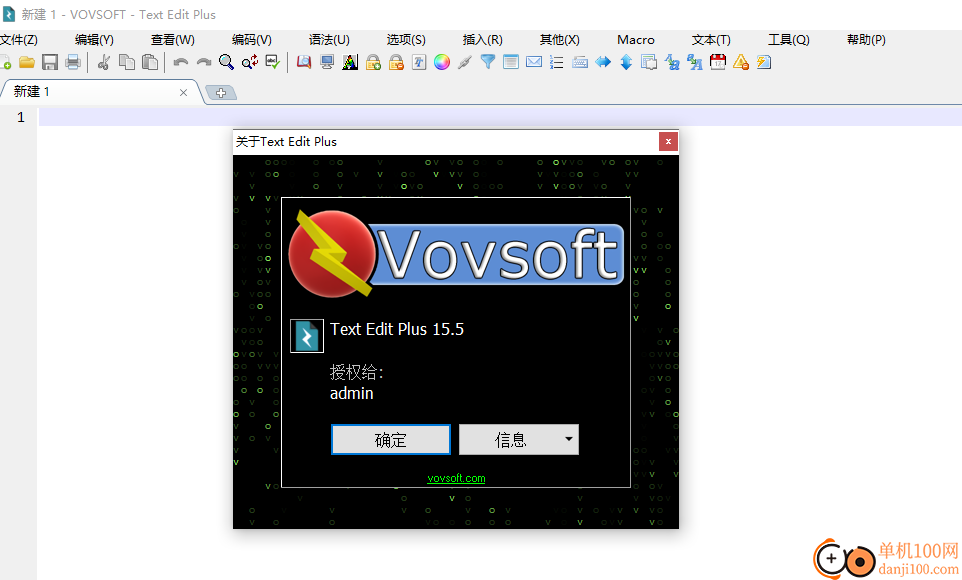This screenshot has width=962, height=580.
Task: Open the 文本(T) menu
Action: (711, 40)
